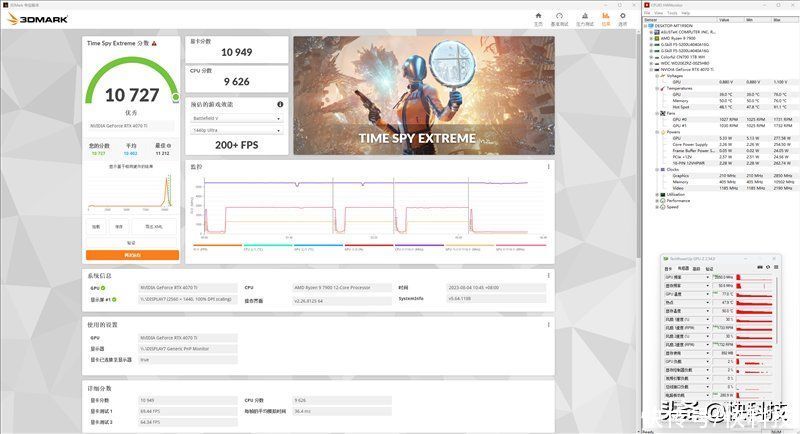The width and height of the screenshot is (800, 434).
Task: Open the Battlefield V game dropdown
Action: pos(237,118)
